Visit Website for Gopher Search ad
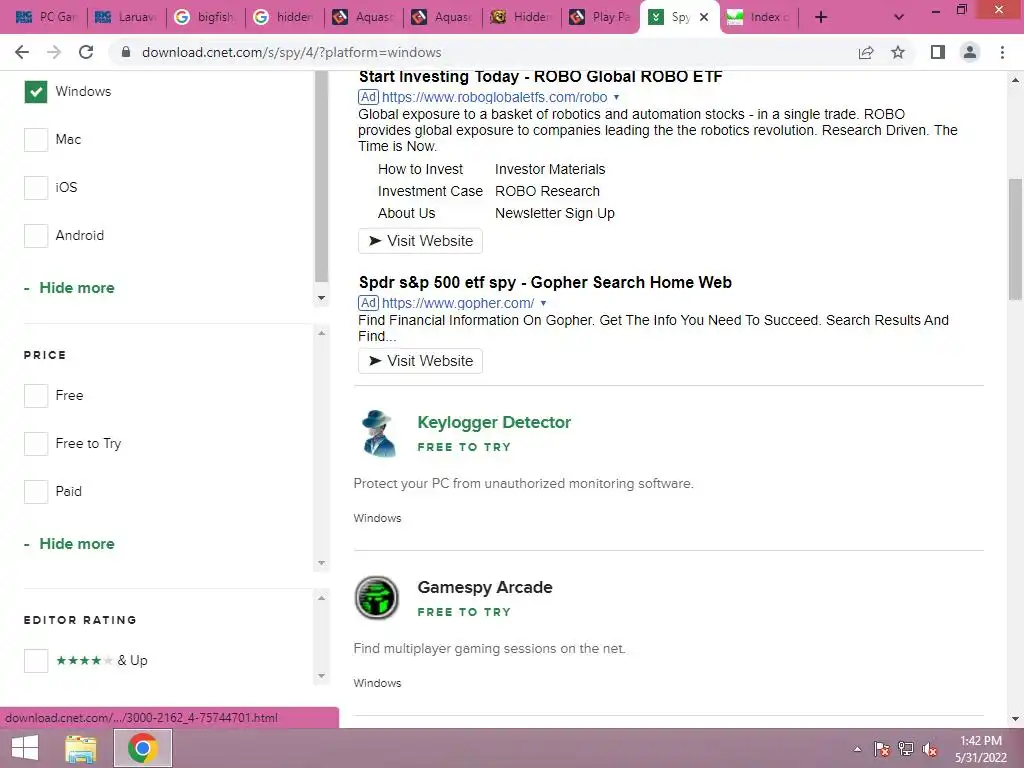The image size is (1024, 768). [x=420, y=361]
